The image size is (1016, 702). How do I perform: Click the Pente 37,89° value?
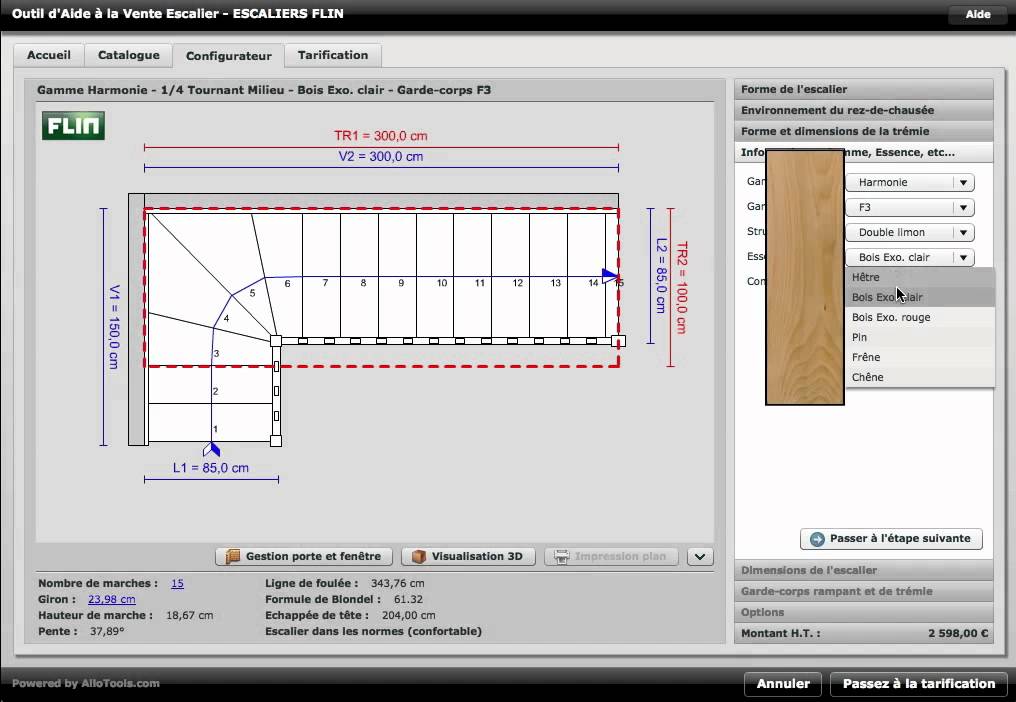pyautogui.click(x=107, y=631)
